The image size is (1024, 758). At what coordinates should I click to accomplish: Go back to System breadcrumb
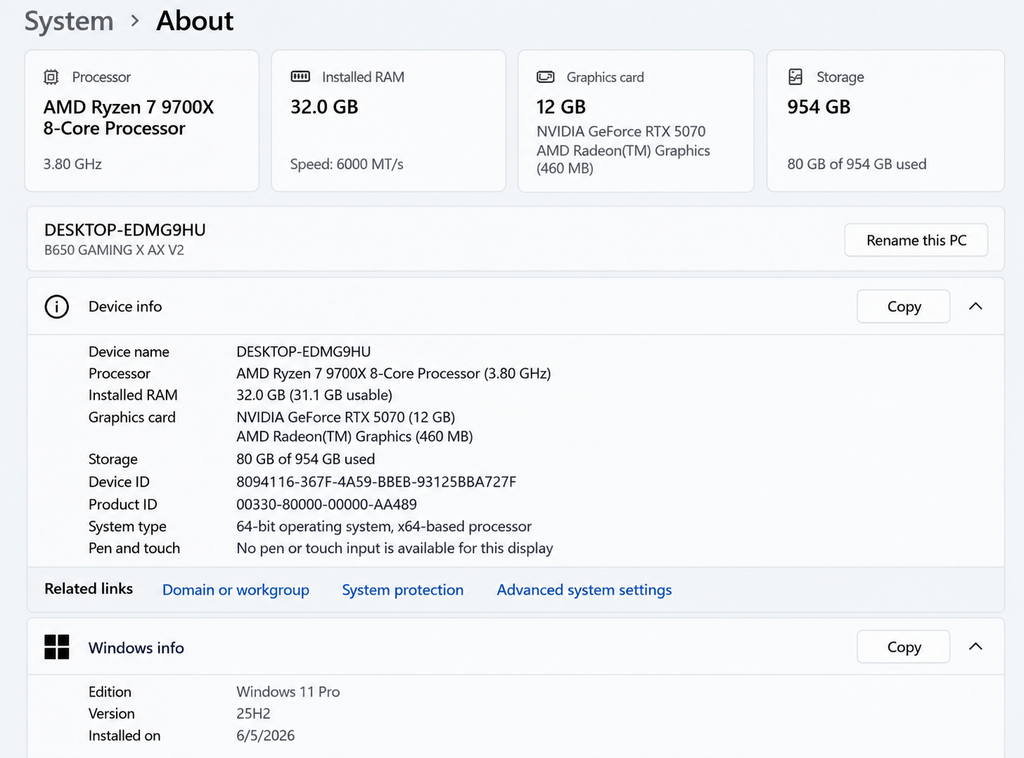[69, 21]
